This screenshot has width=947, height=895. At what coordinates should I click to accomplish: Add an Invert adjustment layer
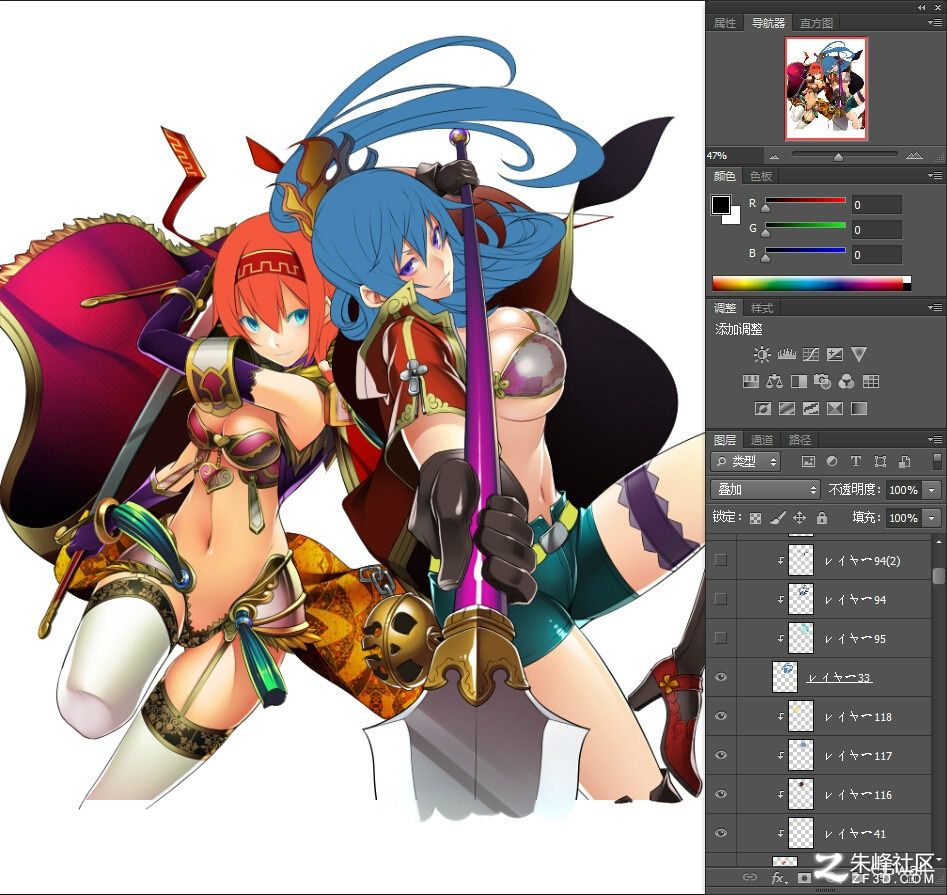point(763,409)
